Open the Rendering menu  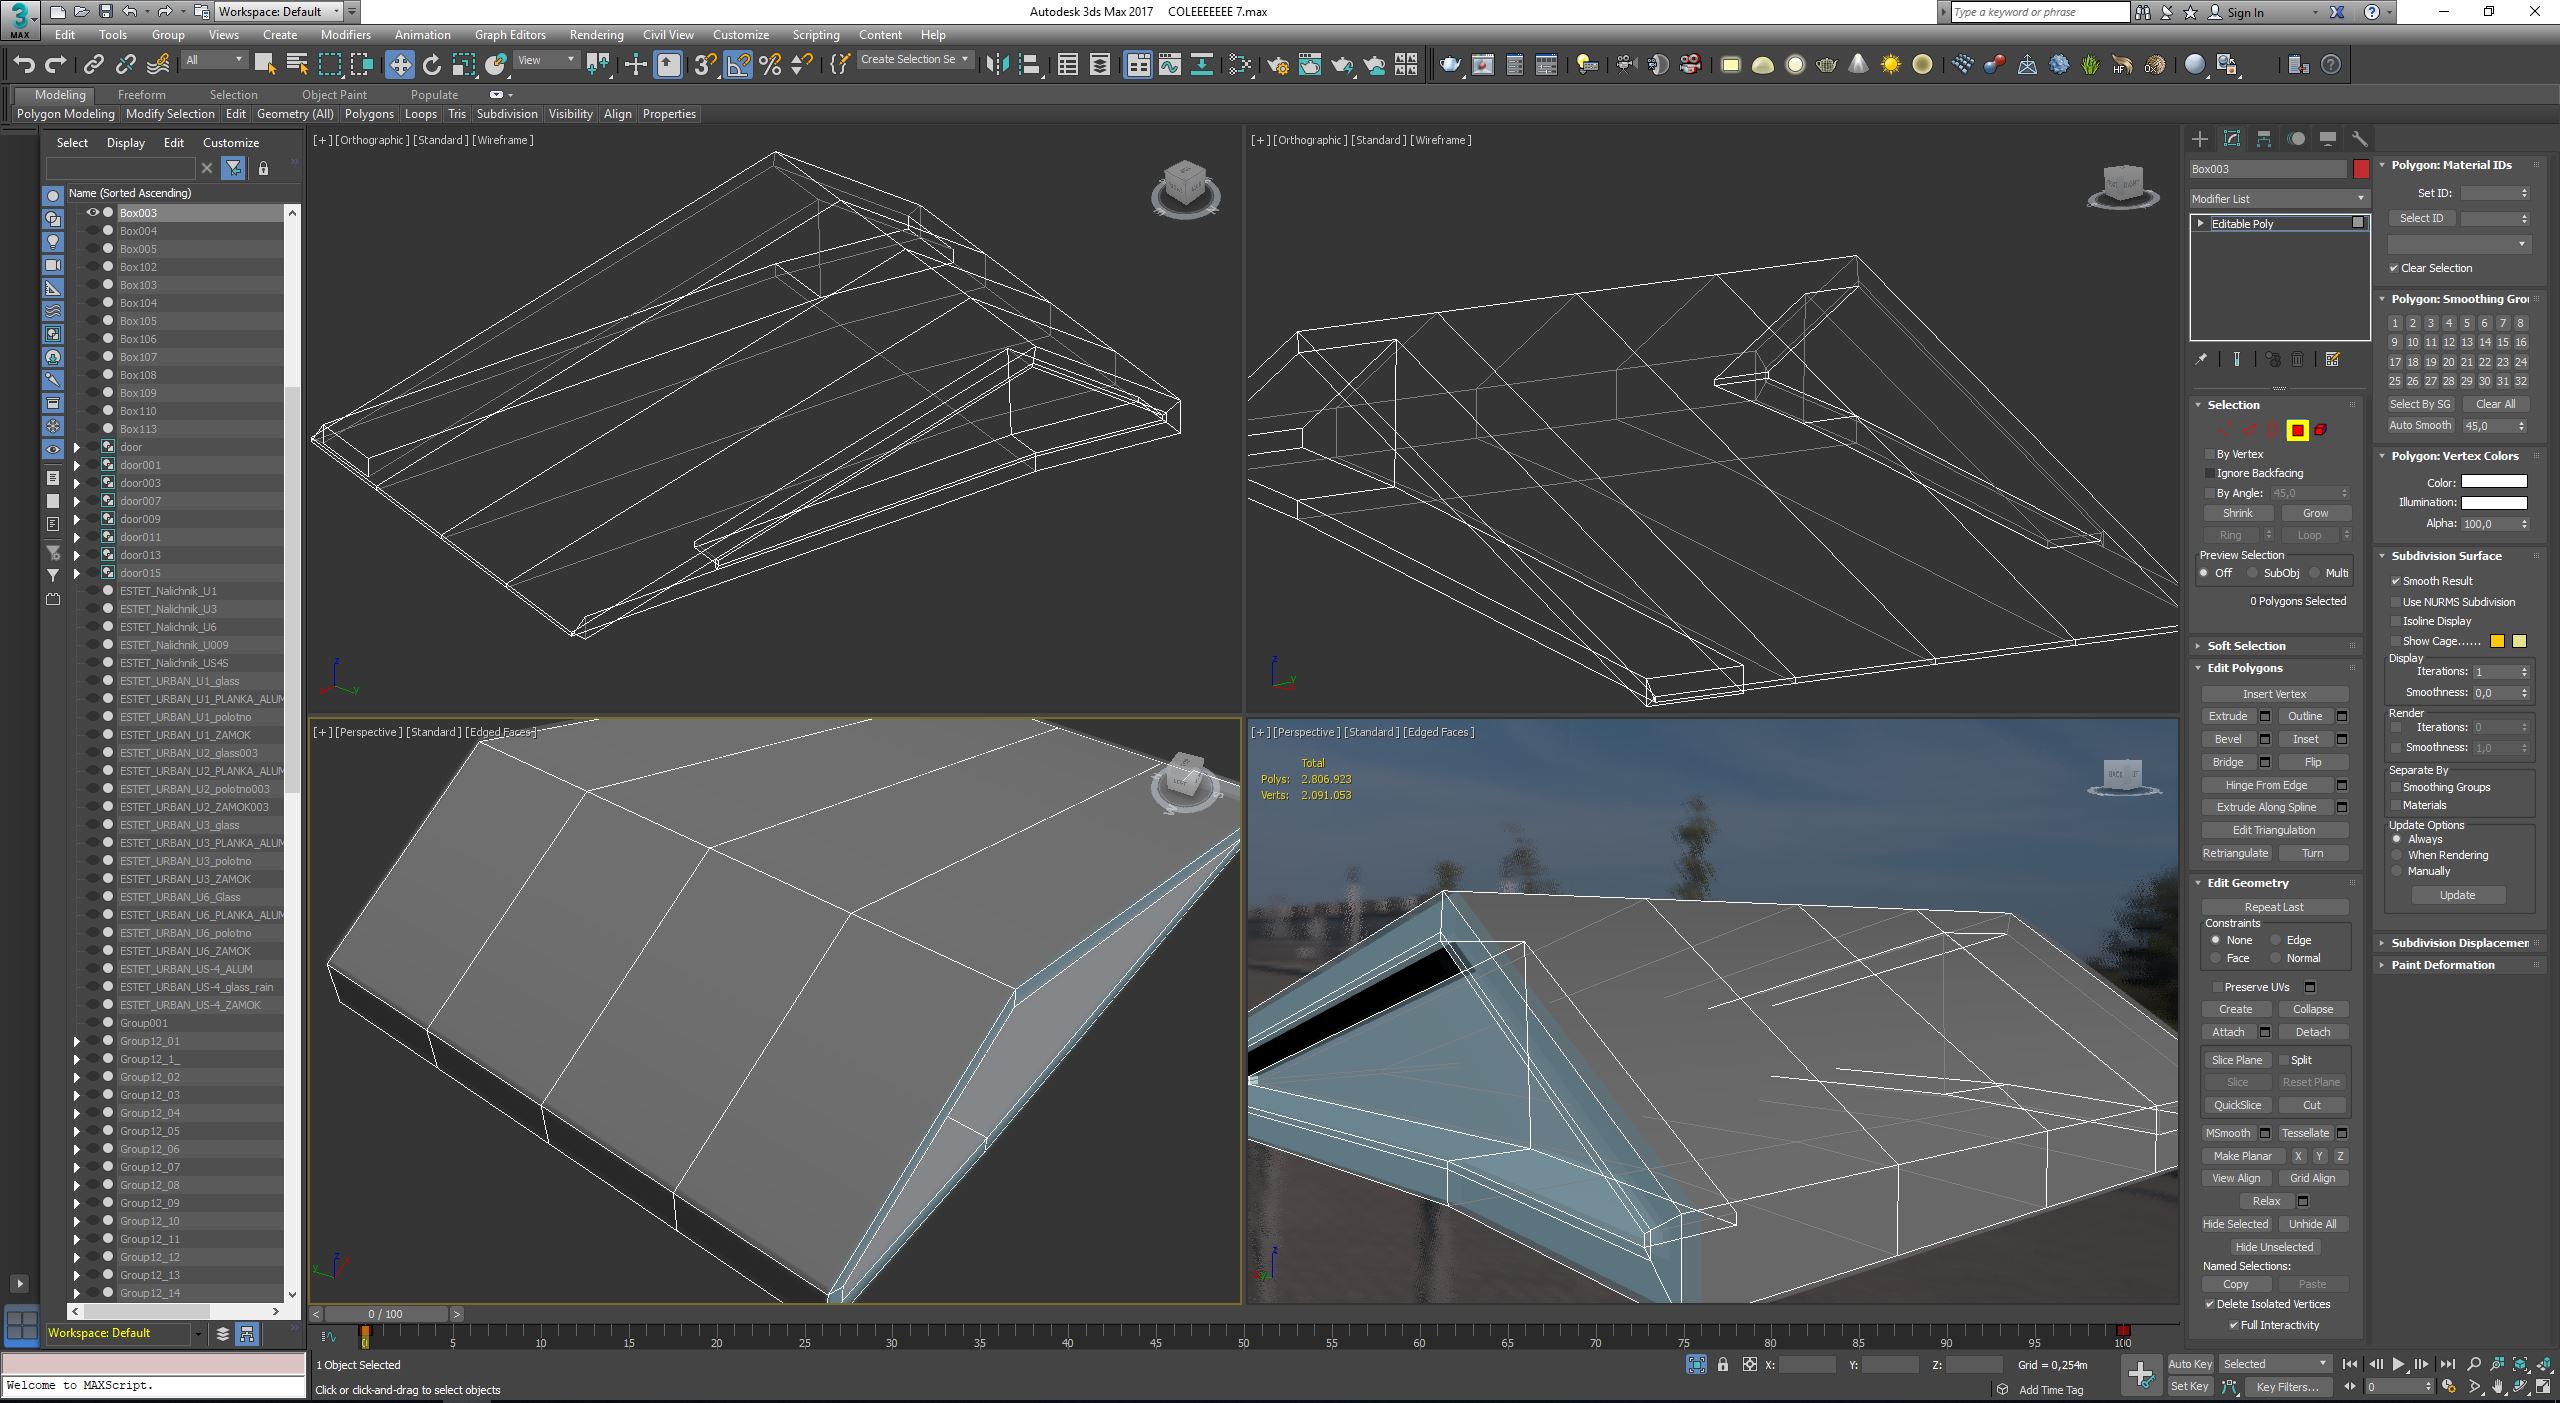596,34
